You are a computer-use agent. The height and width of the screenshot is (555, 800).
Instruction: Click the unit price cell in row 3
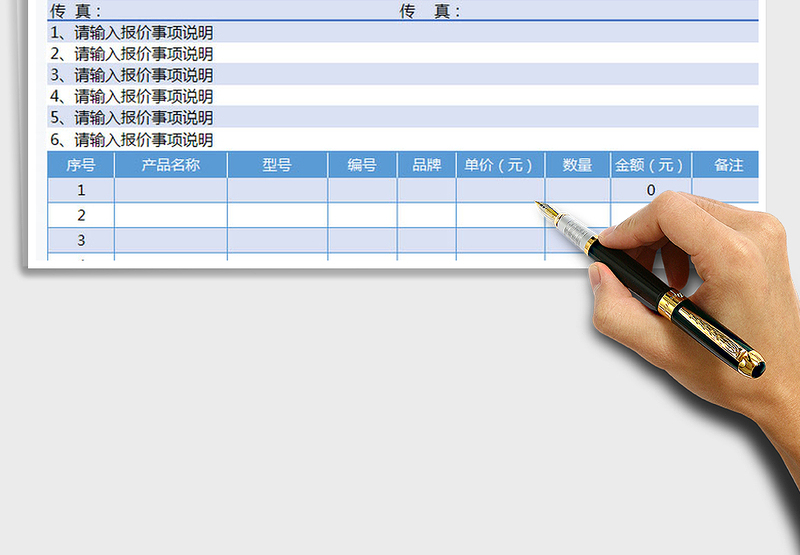click(501, 240)
